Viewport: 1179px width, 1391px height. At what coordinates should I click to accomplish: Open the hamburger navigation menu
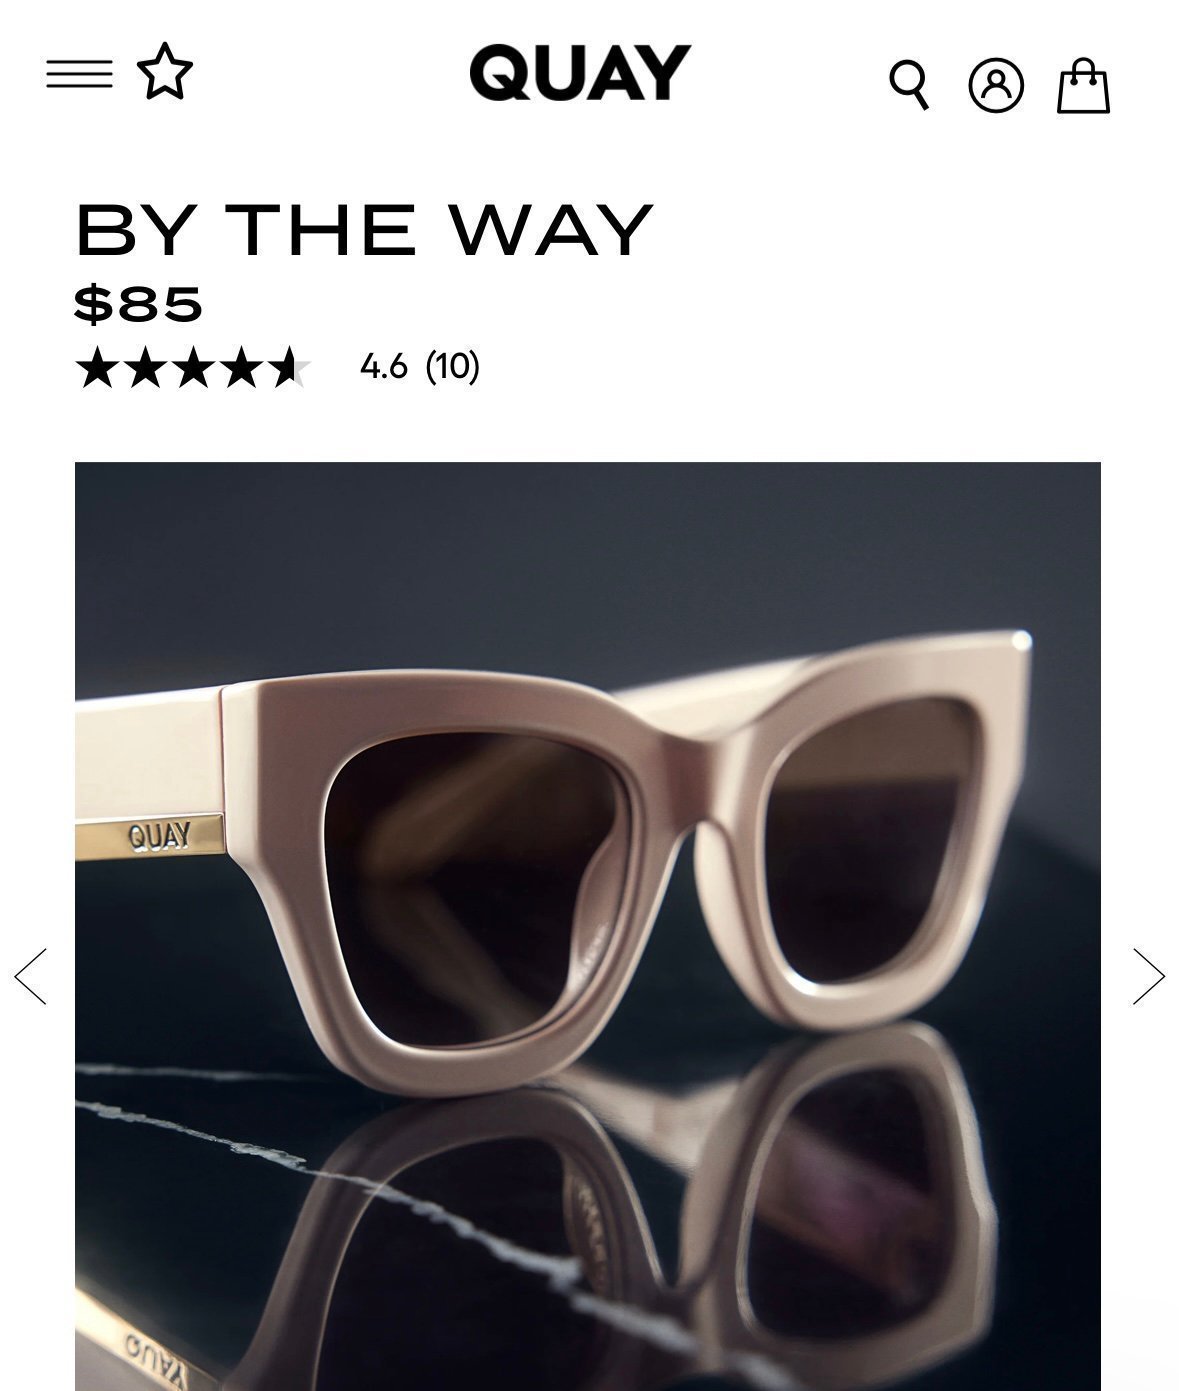pos(79,74)
